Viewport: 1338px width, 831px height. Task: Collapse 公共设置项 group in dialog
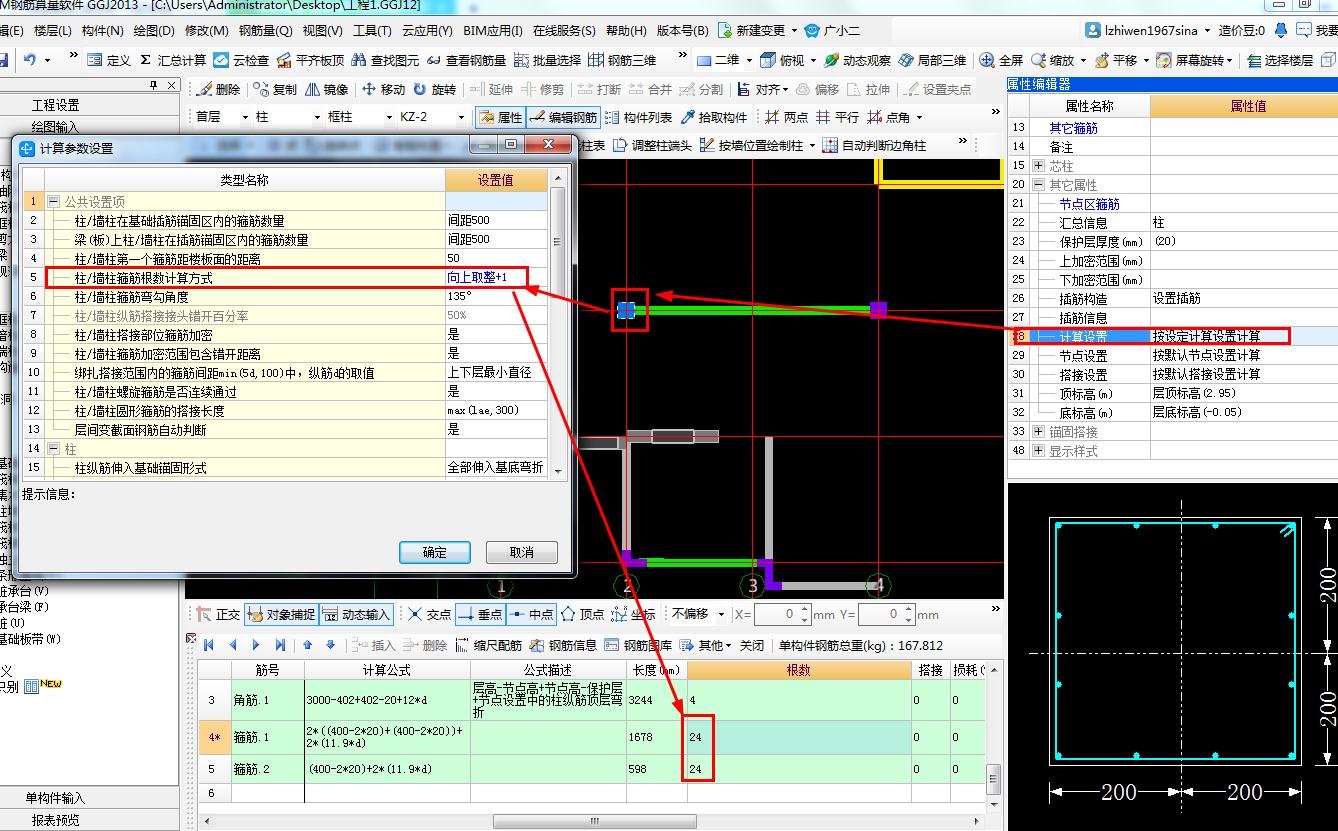pos(54,201)
